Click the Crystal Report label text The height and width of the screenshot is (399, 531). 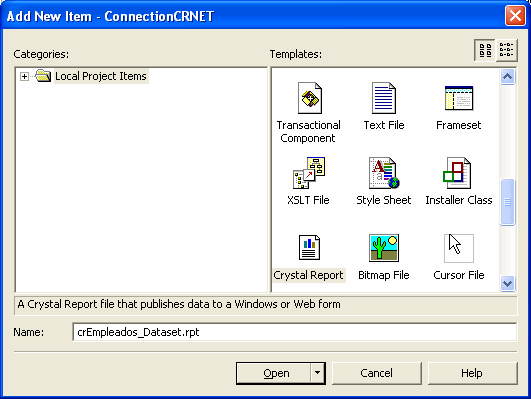(309, 275)
